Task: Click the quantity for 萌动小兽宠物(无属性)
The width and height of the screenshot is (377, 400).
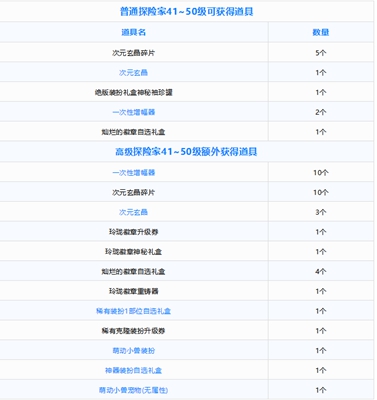Action: (321, 390)
